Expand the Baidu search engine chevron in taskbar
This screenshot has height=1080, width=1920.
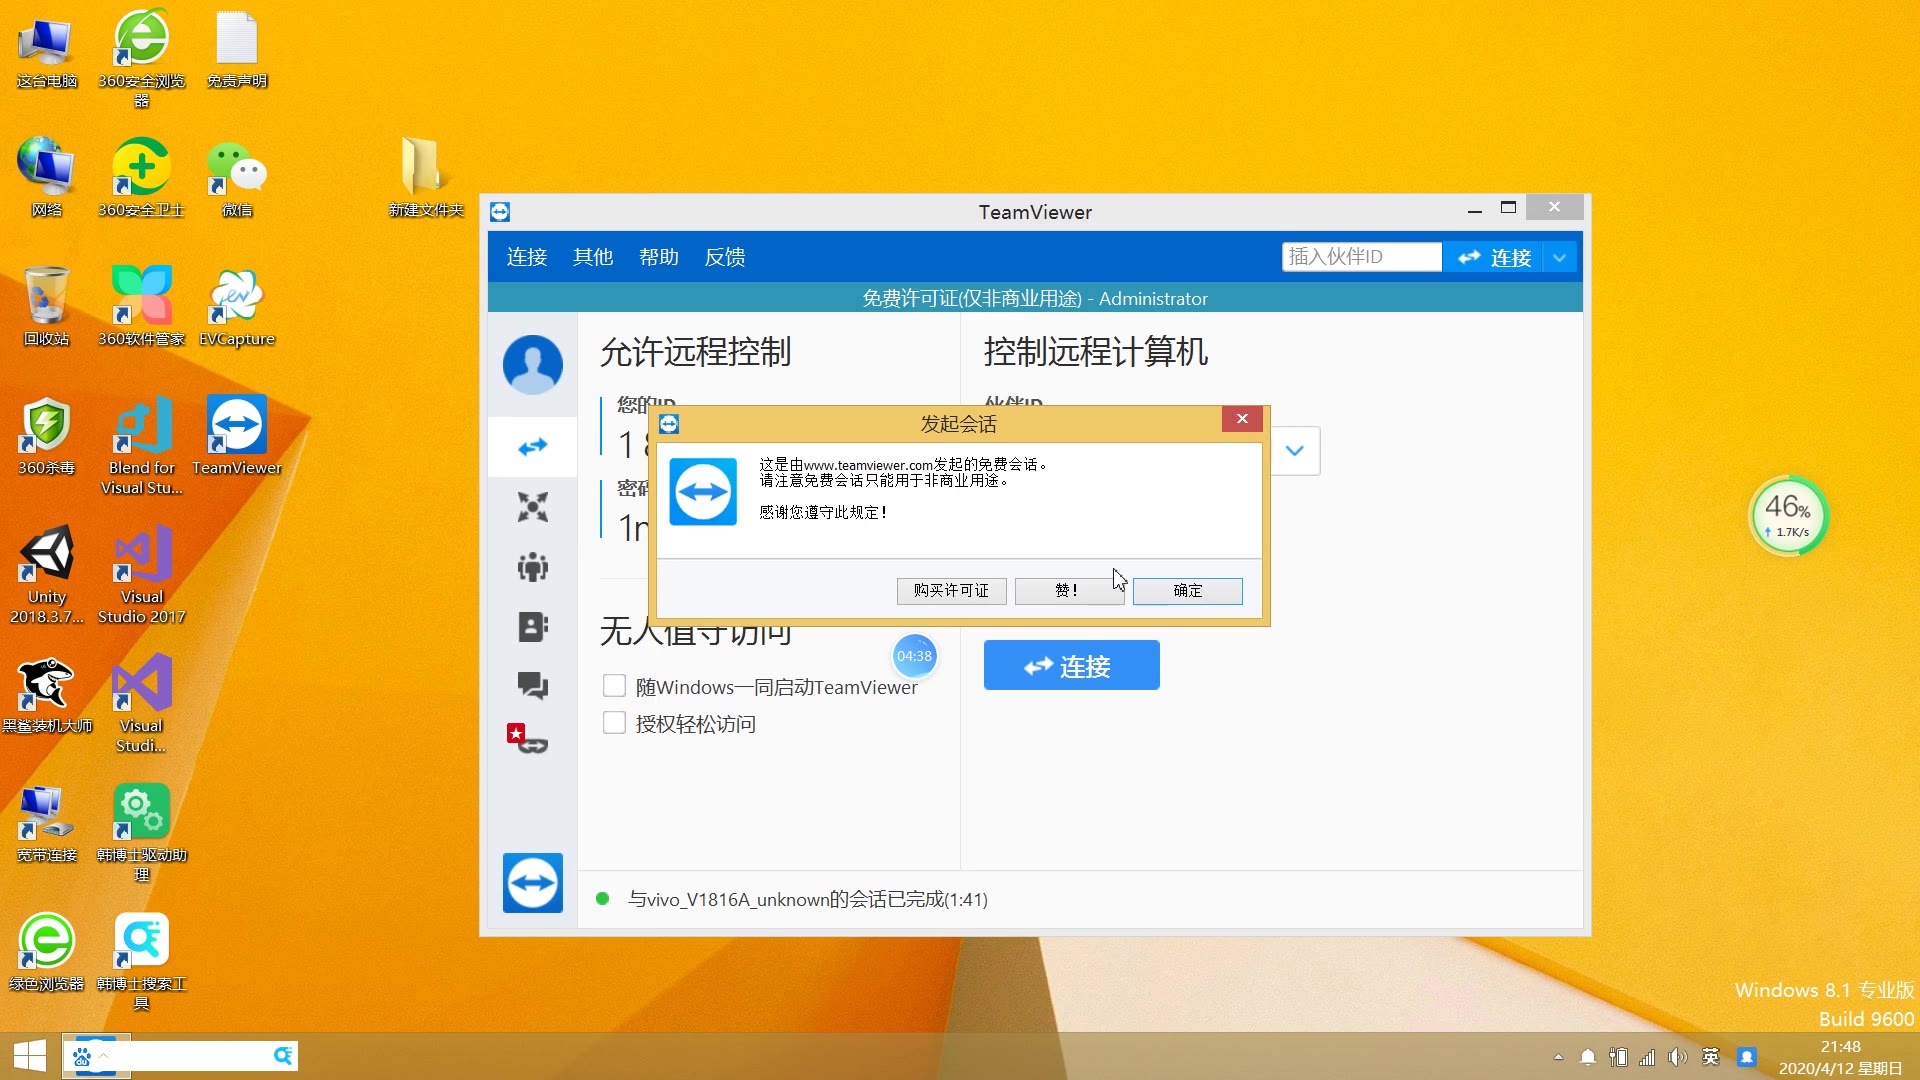coord(103,1056)
